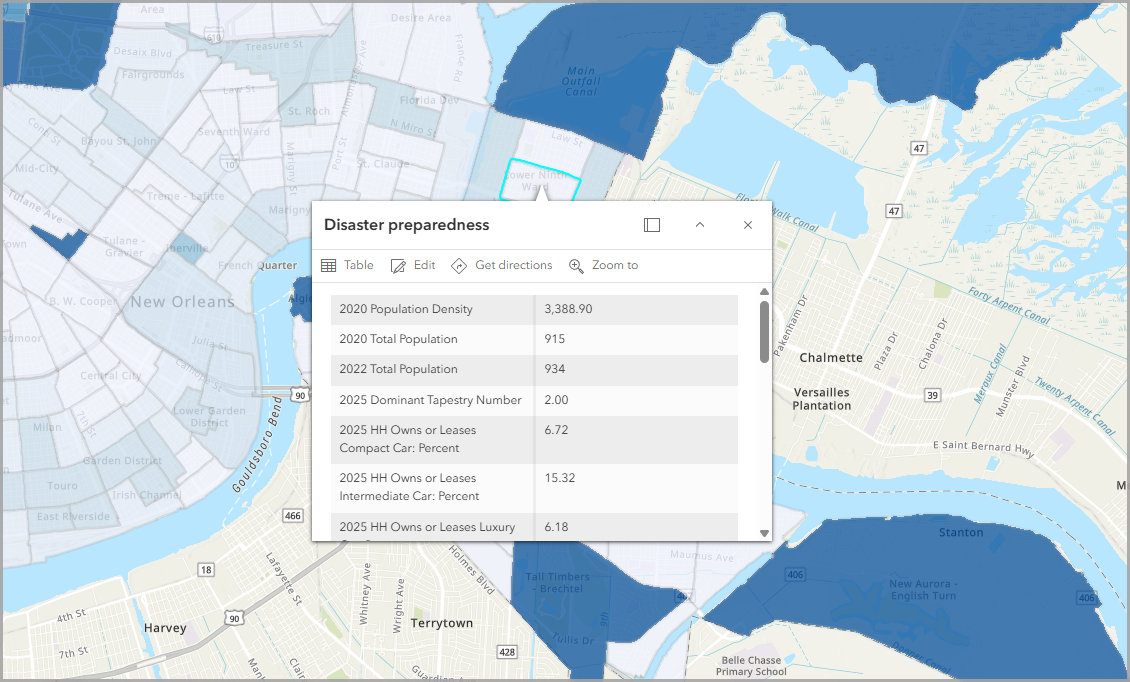Image resolution: width=1130 pixels, height=682 pixels.
Task: Click the Edit pencil icon
Action: [x=398, y=266]
